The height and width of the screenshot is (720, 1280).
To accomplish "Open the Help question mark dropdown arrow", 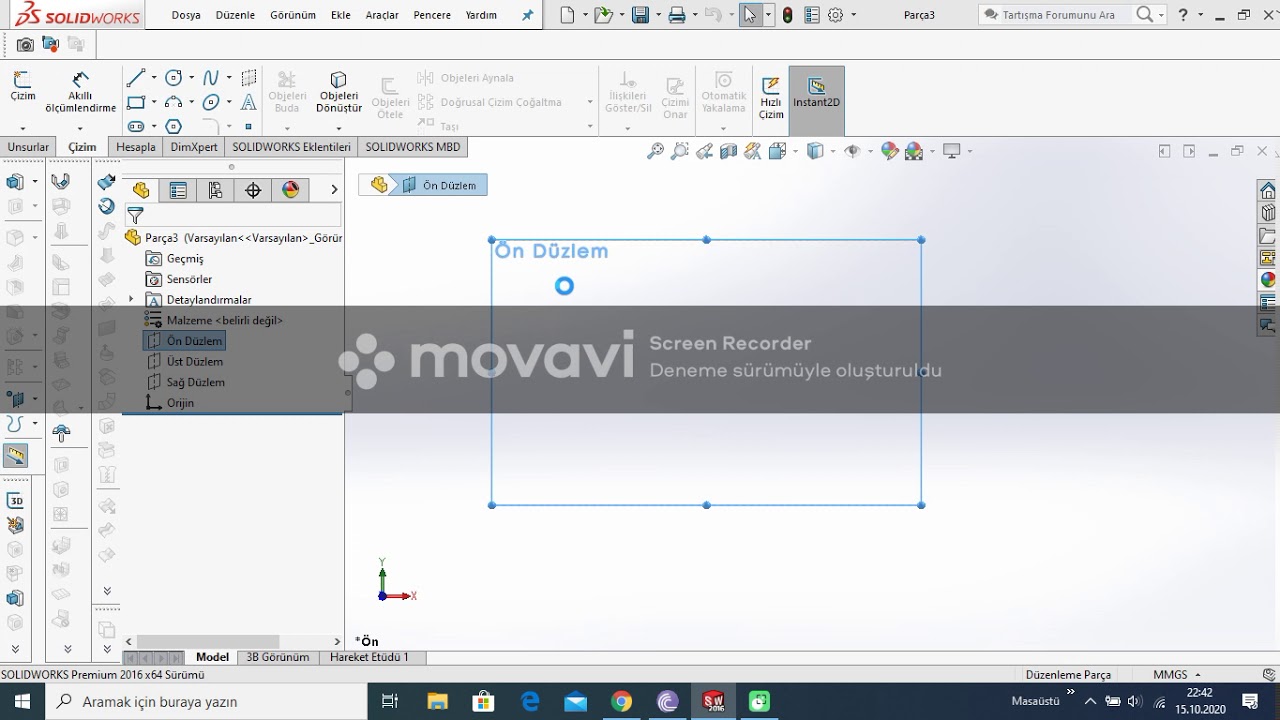I will 1200,15.
